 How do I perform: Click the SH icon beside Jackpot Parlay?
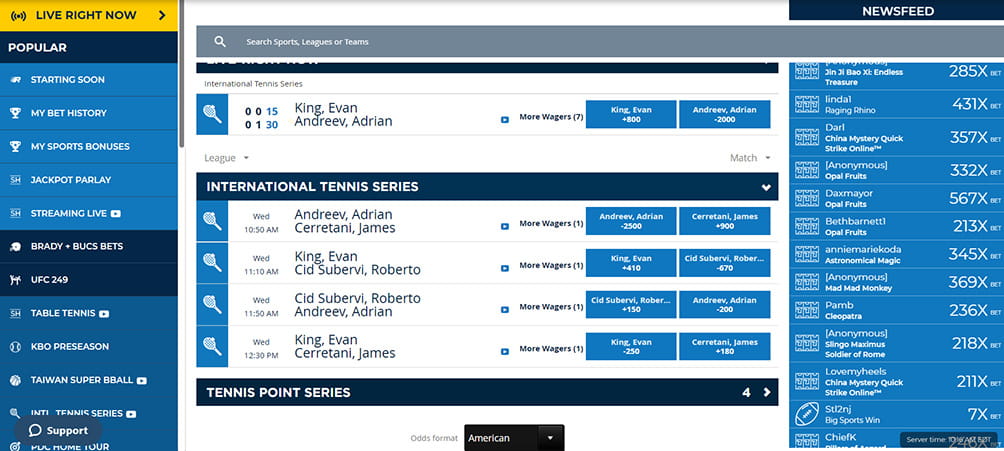(x=15, y=180)
